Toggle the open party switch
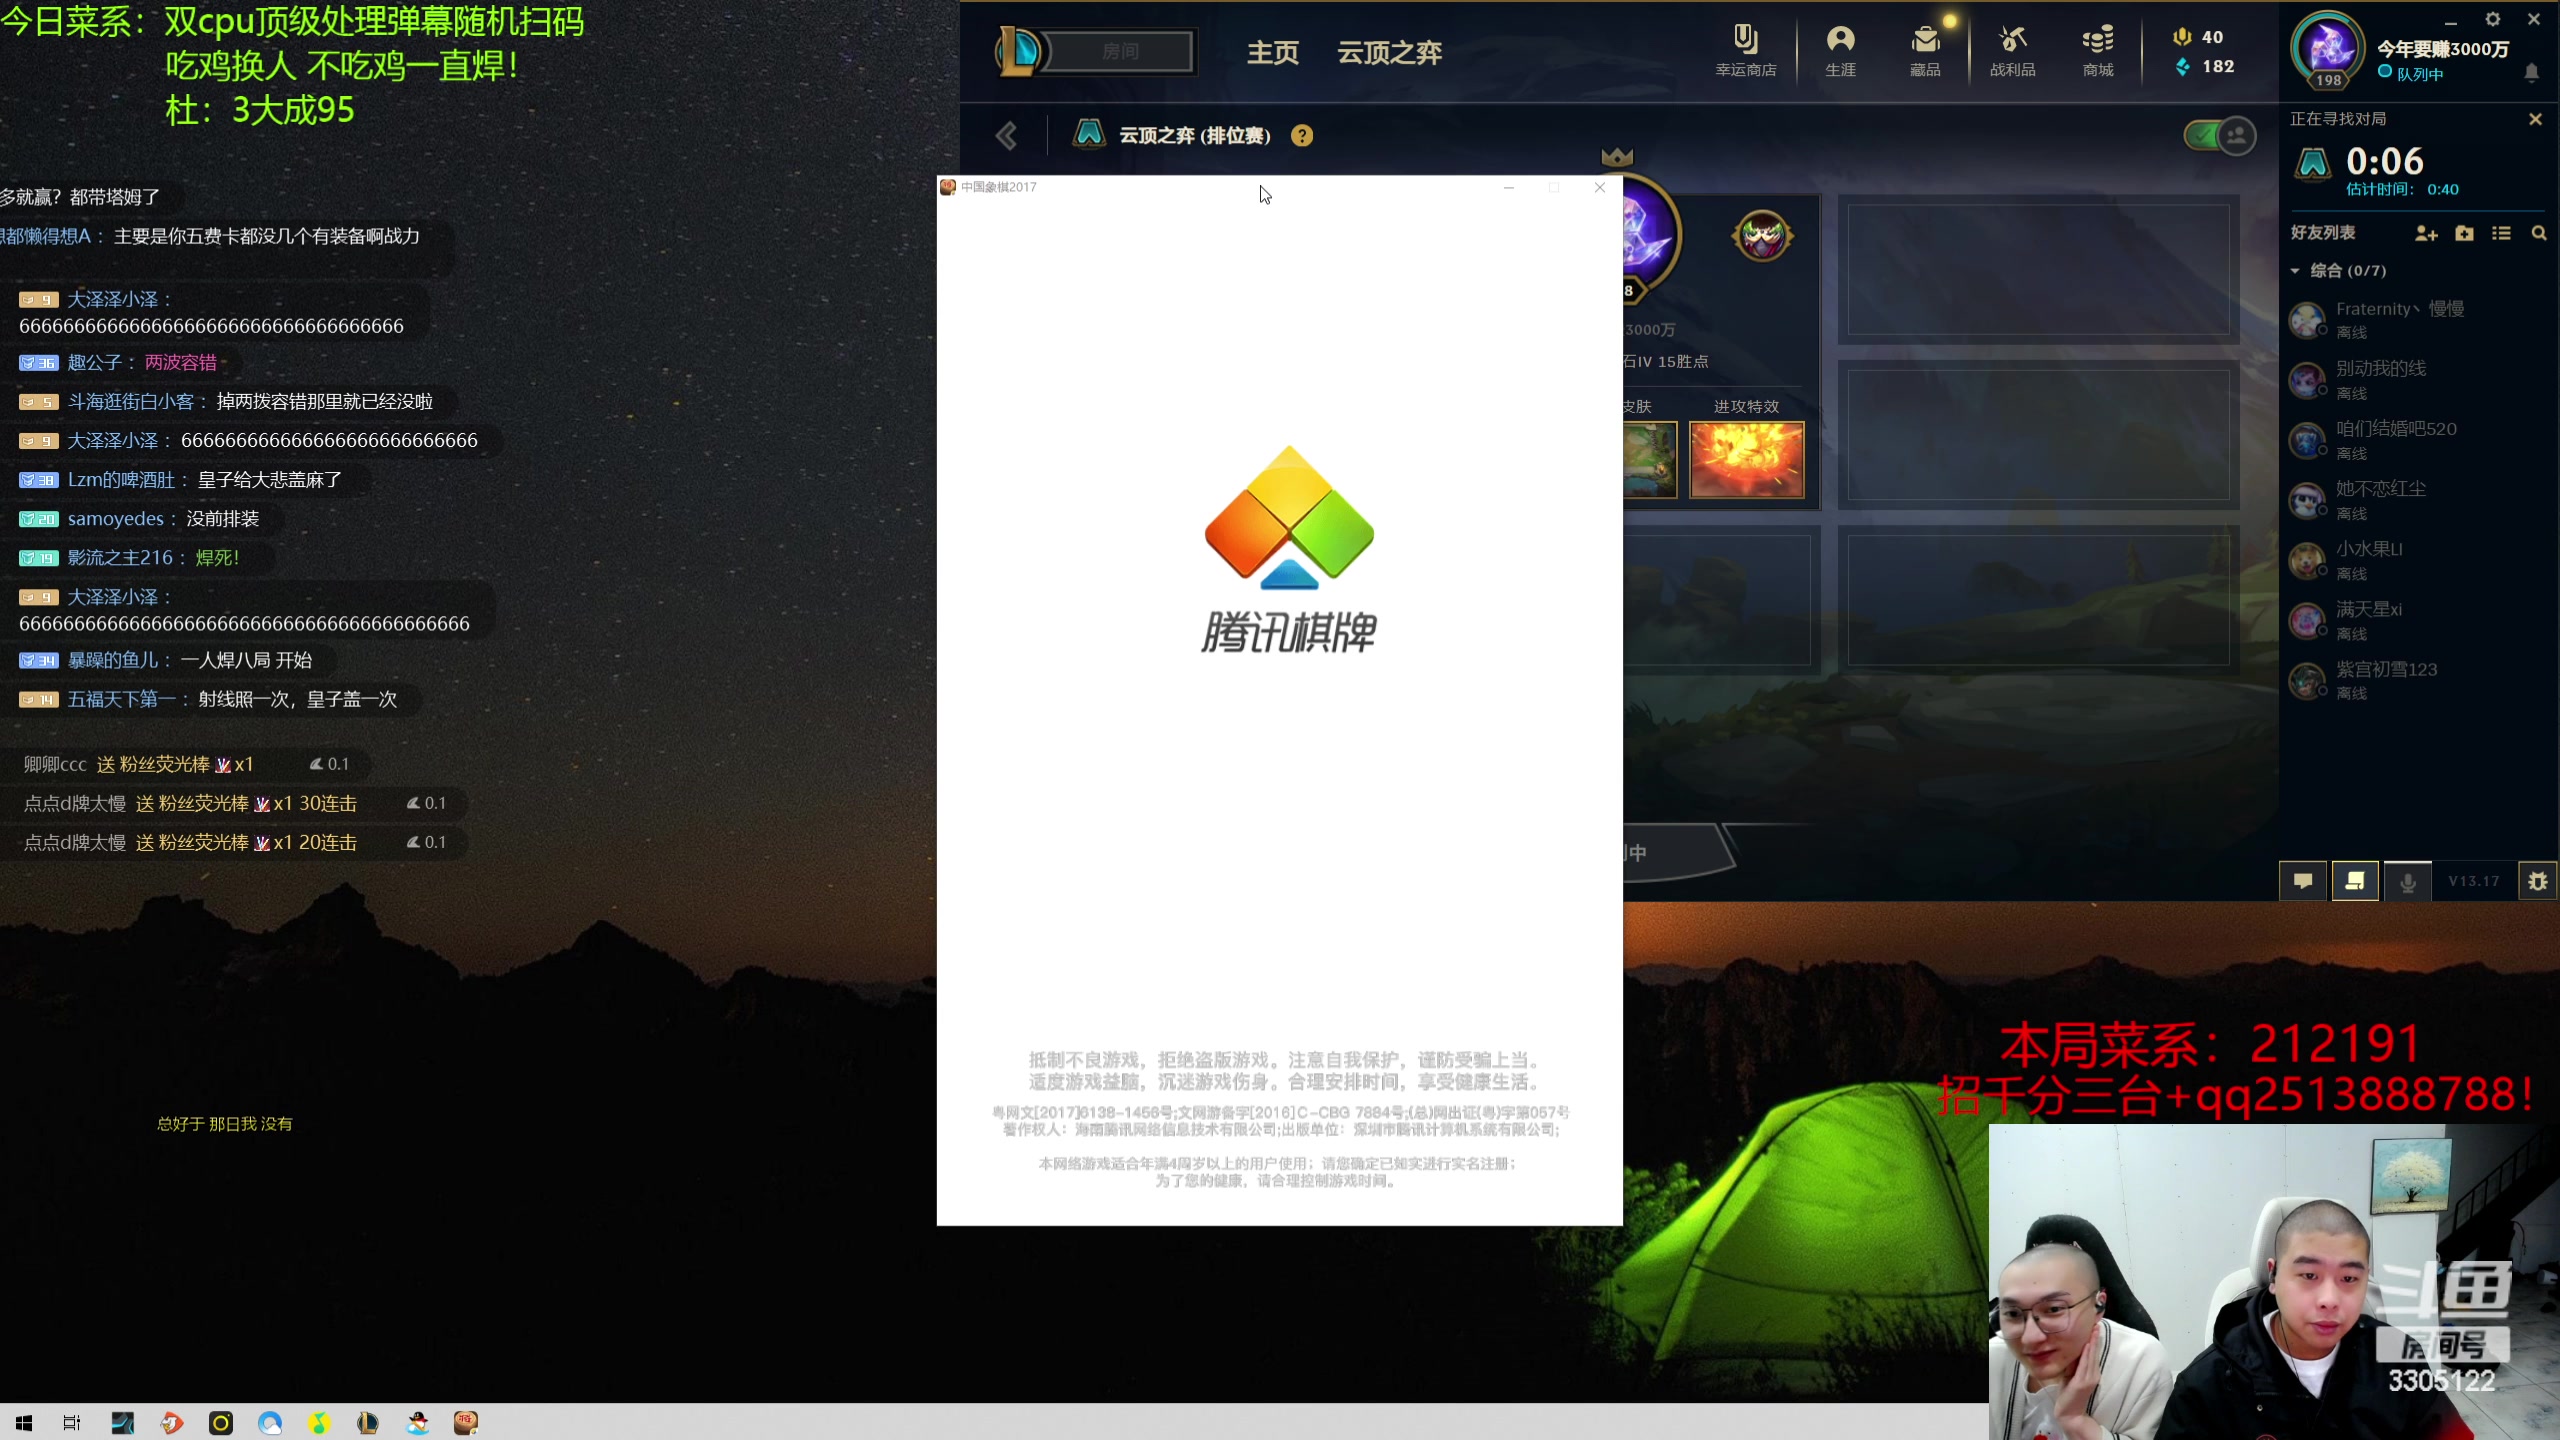This screenshot has width=2560, height=1440. [x=2219, y=135]
